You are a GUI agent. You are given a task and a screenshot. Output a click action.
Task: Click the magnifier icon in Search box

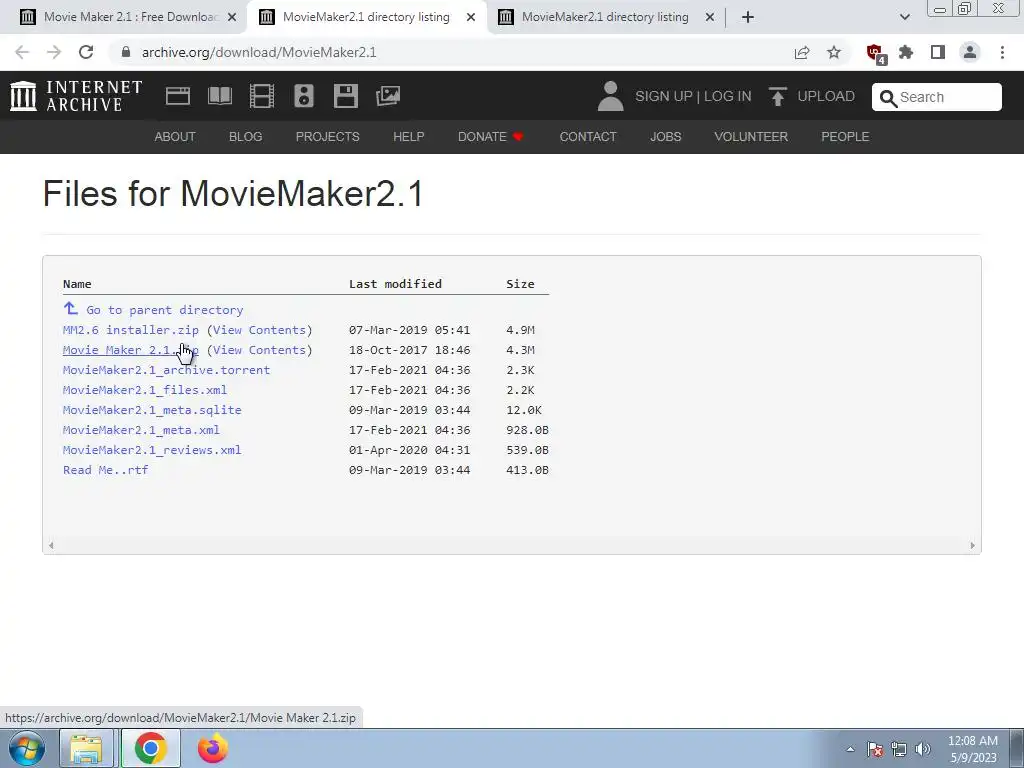(x=888, y=98)
